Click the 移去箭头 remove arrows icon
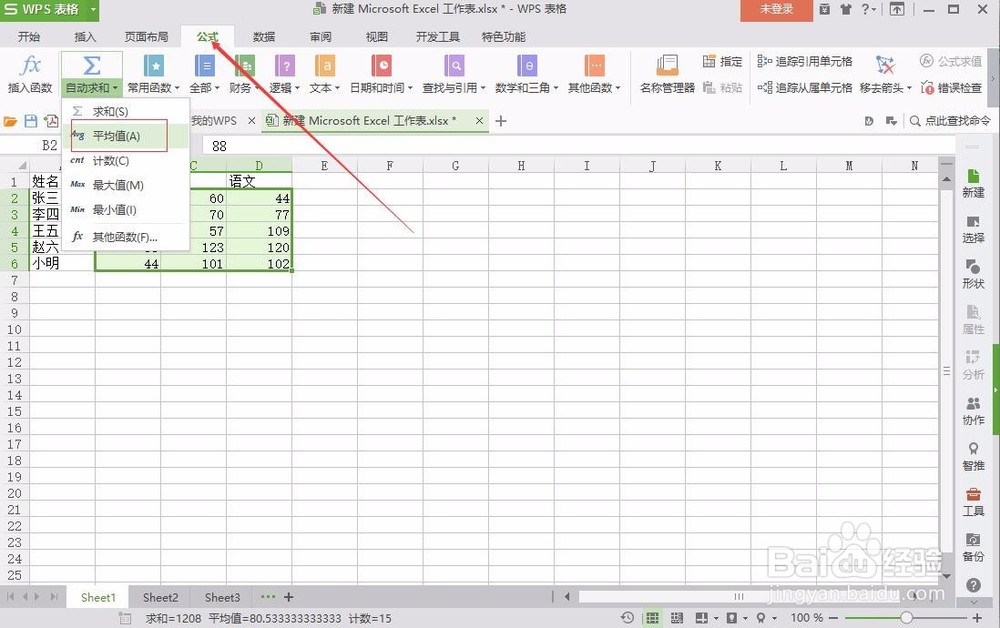The height and width of the screenshot is (628, 1000). click(885, 65)
